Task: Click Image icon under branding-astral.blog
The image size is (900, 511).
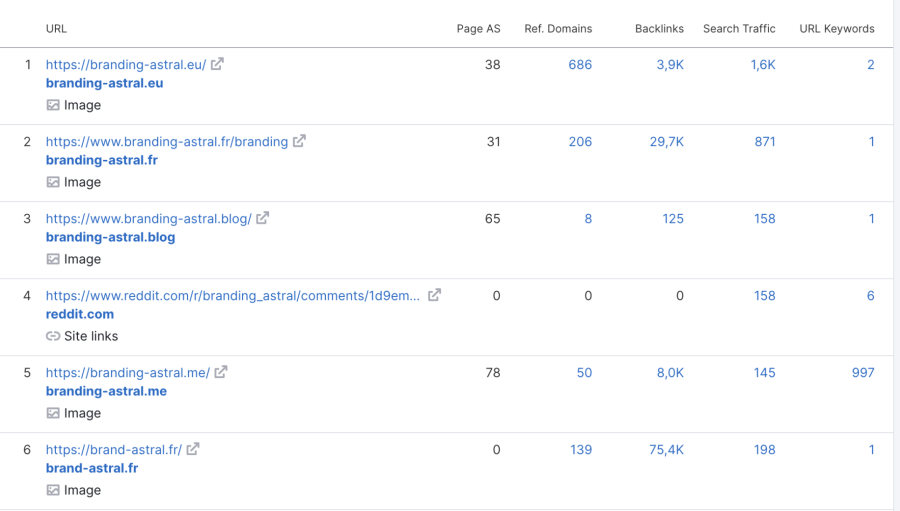Action: [53, 259]
